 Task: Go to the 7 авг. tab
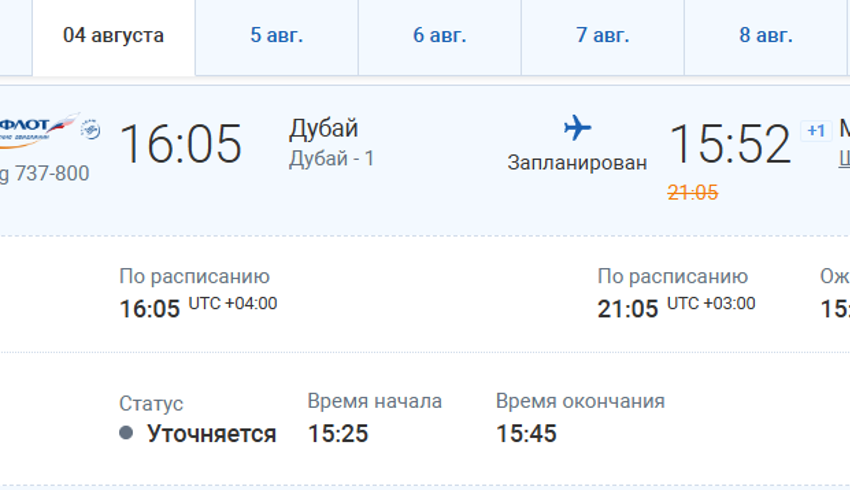click(602, 36)
